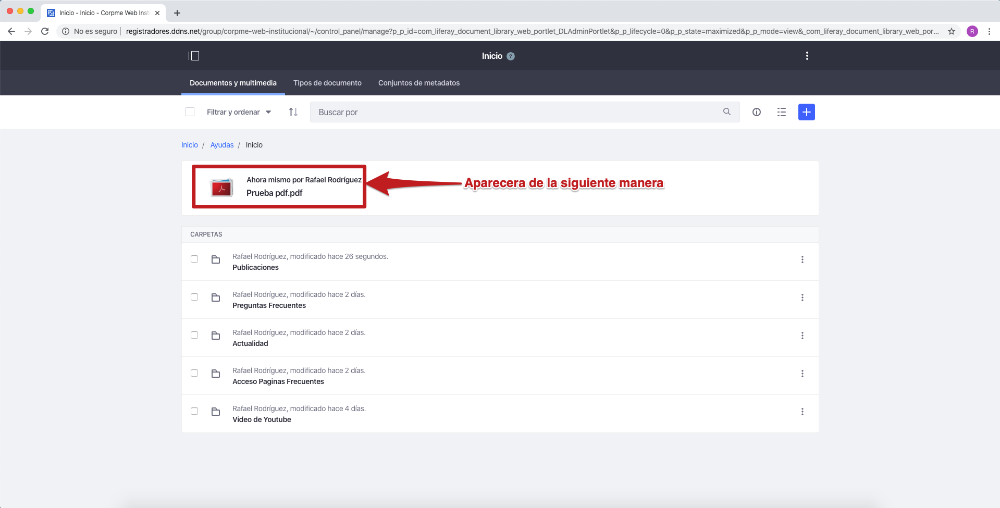Open the header three-dot options menu
The image size is (1000, 508).
click(807, 56)
